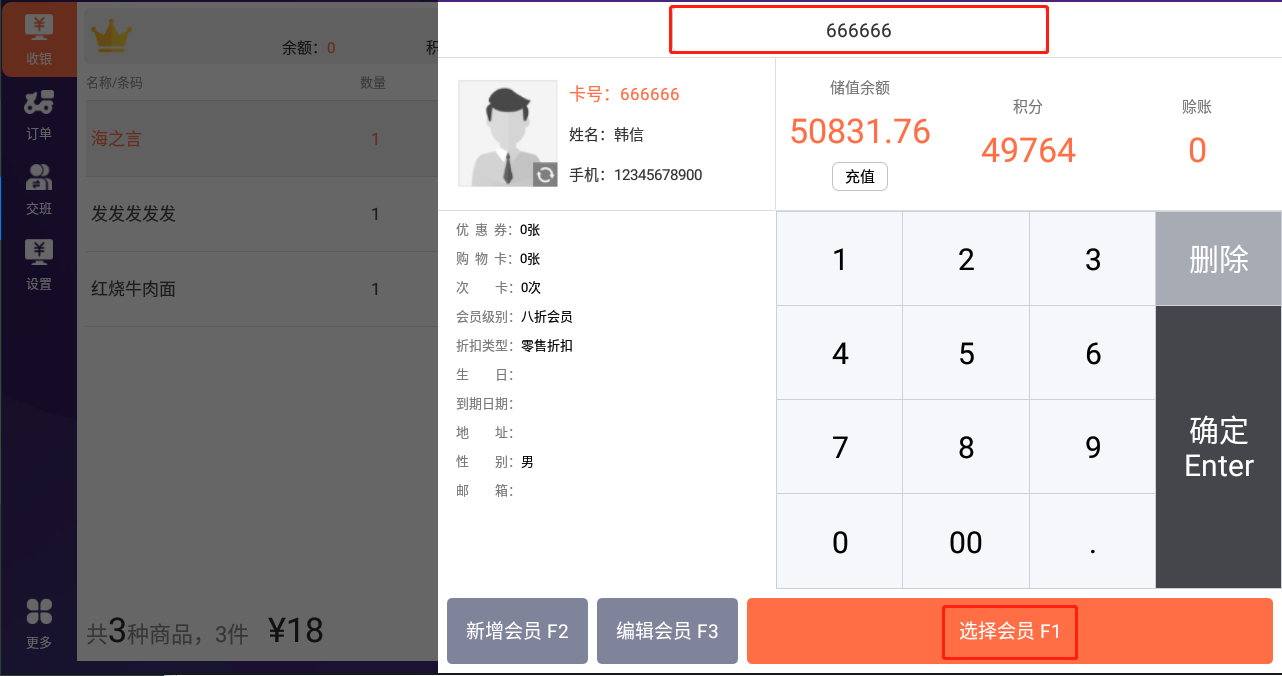Click the 删除 delete key

pyautogui.click(x=1218, y=259)
